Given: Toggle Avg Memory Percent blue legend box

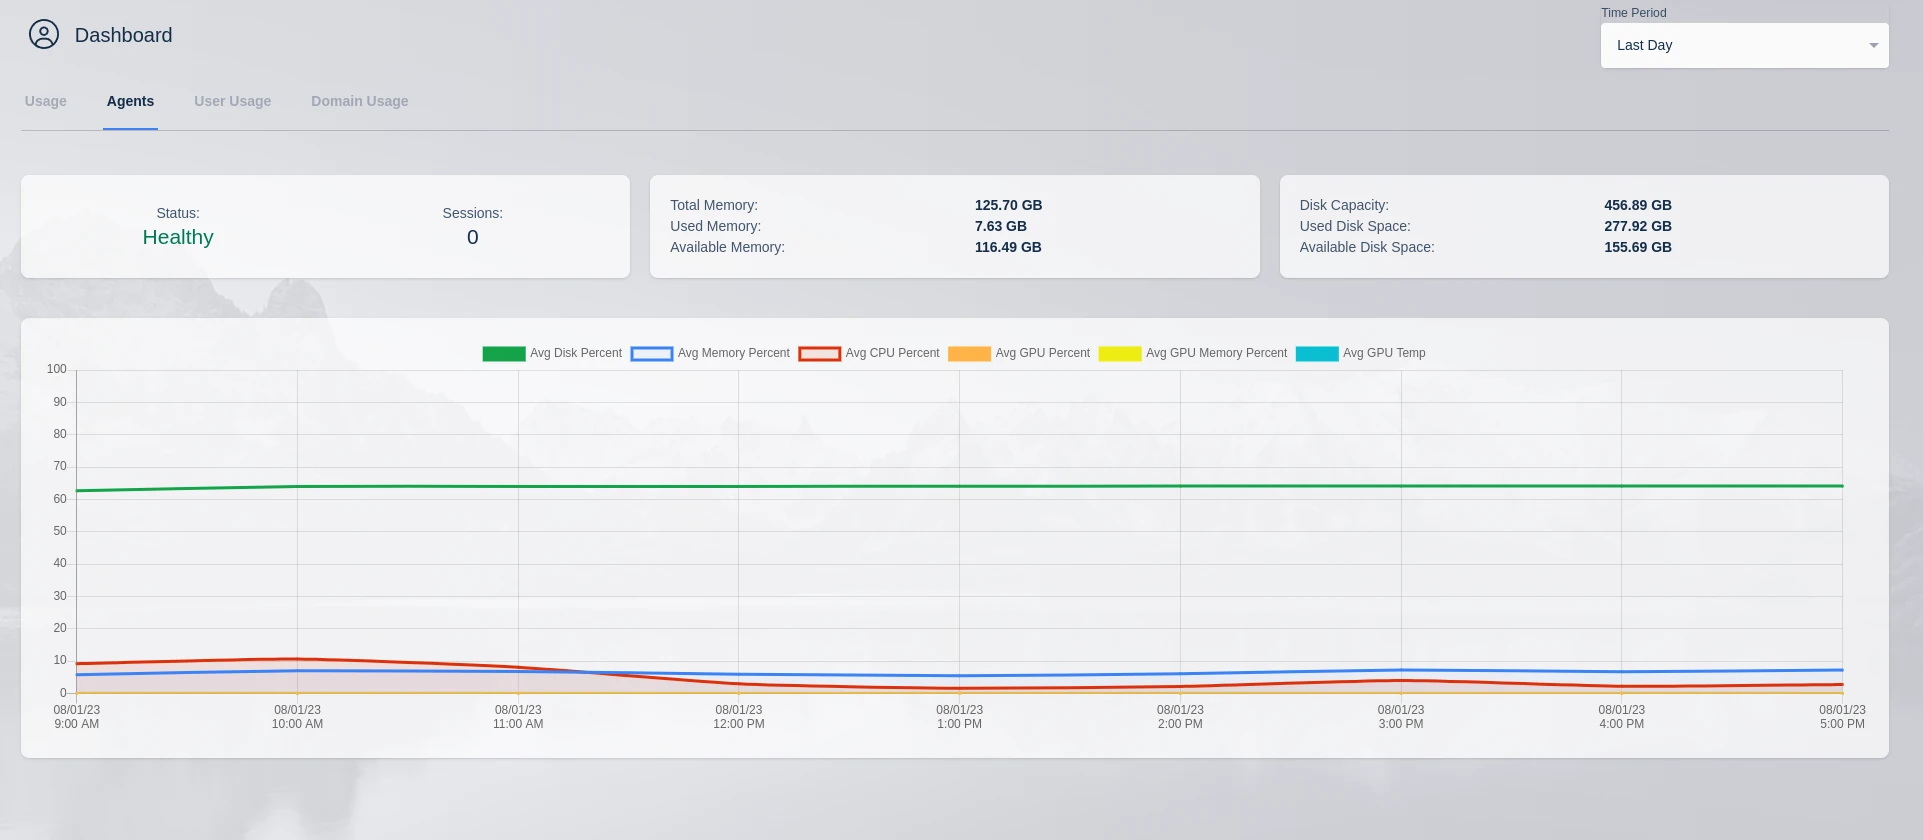Looking at the screenshot, I should [651, 354].
